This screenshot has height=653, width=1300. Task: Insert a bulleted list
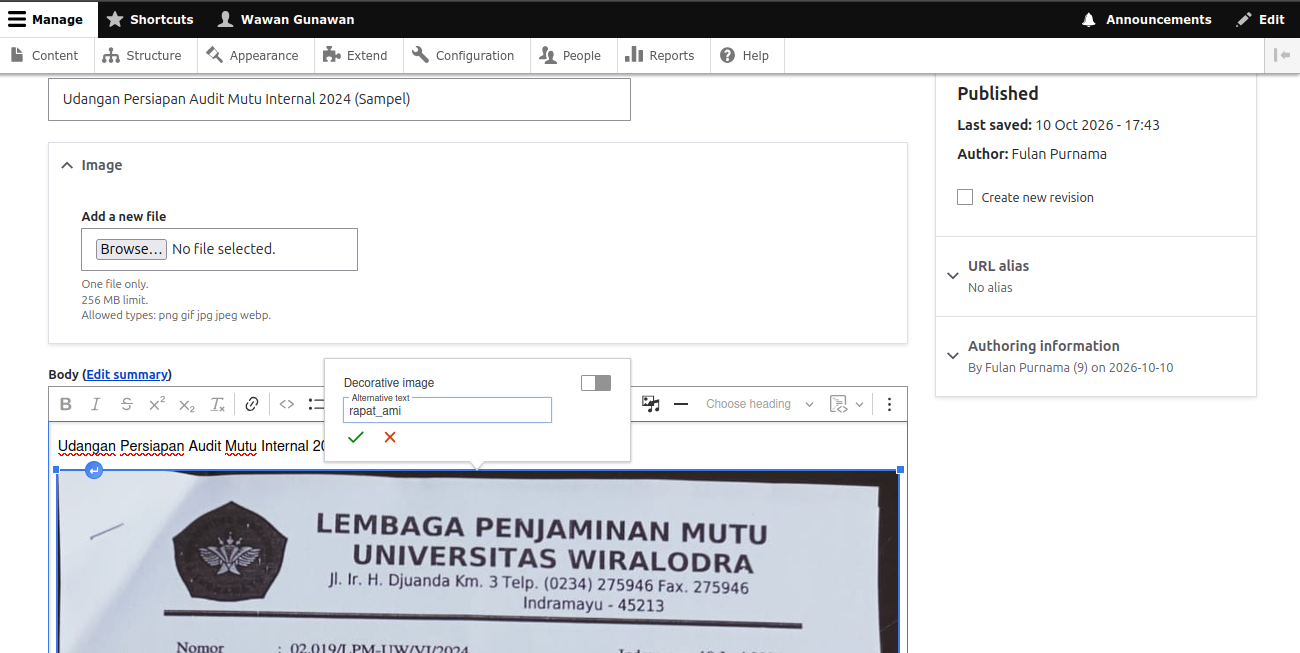click(x=315, y=404)
